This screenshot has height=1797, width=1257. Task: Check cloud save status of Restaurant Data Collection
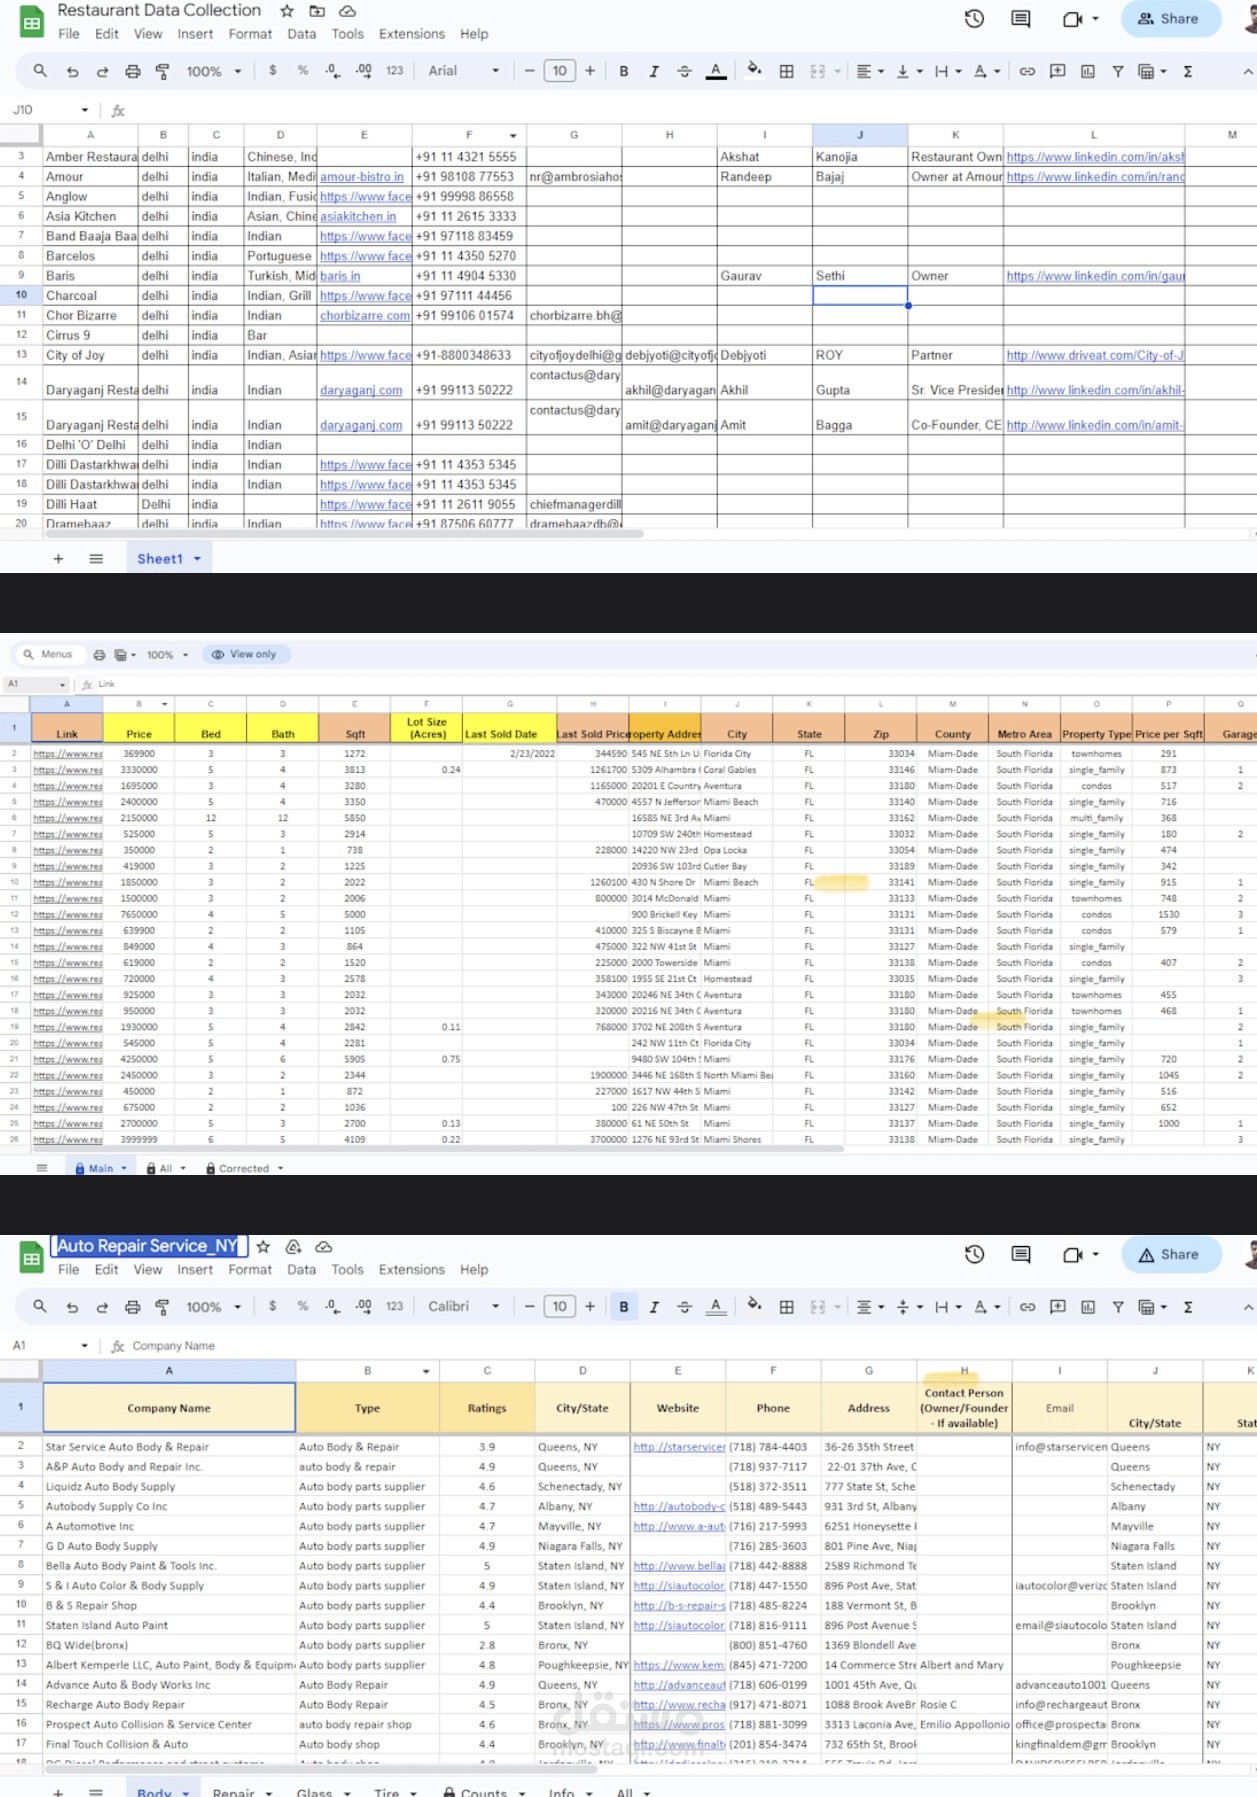[348, 11]
